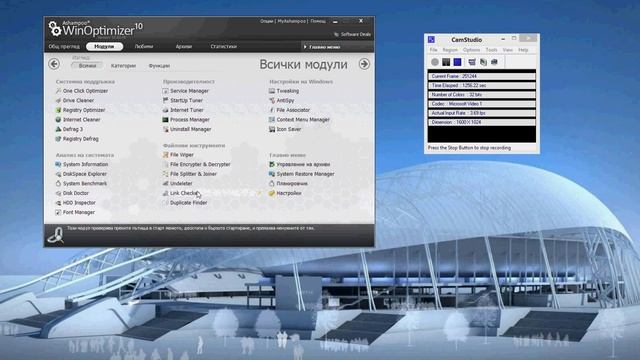Open the Любими tab
640x360 pixels.
[x=144, y=47]
